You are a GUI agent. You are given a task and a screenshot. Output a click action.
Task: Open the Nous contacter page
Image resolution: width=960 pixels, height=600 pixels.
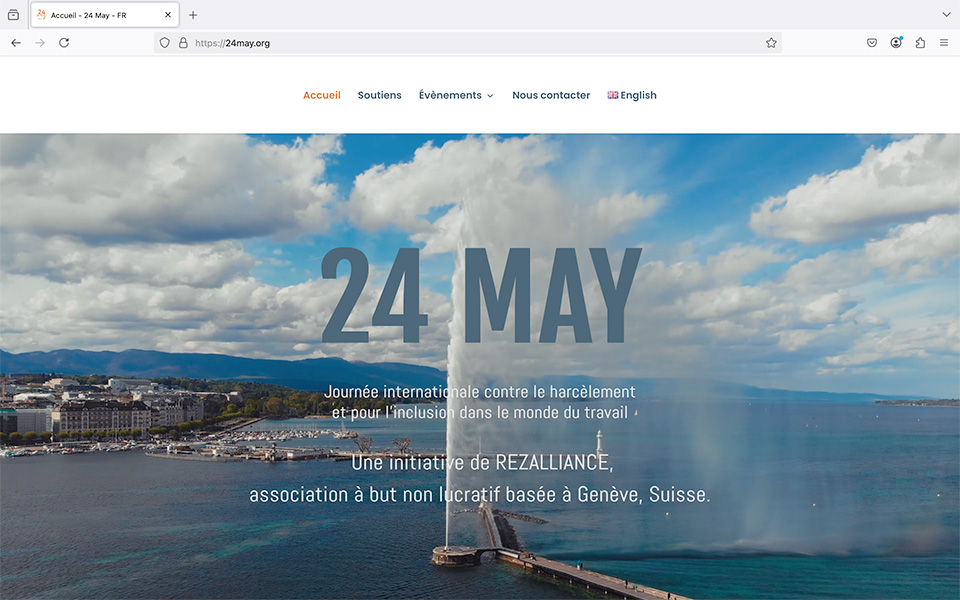point(551,95)
